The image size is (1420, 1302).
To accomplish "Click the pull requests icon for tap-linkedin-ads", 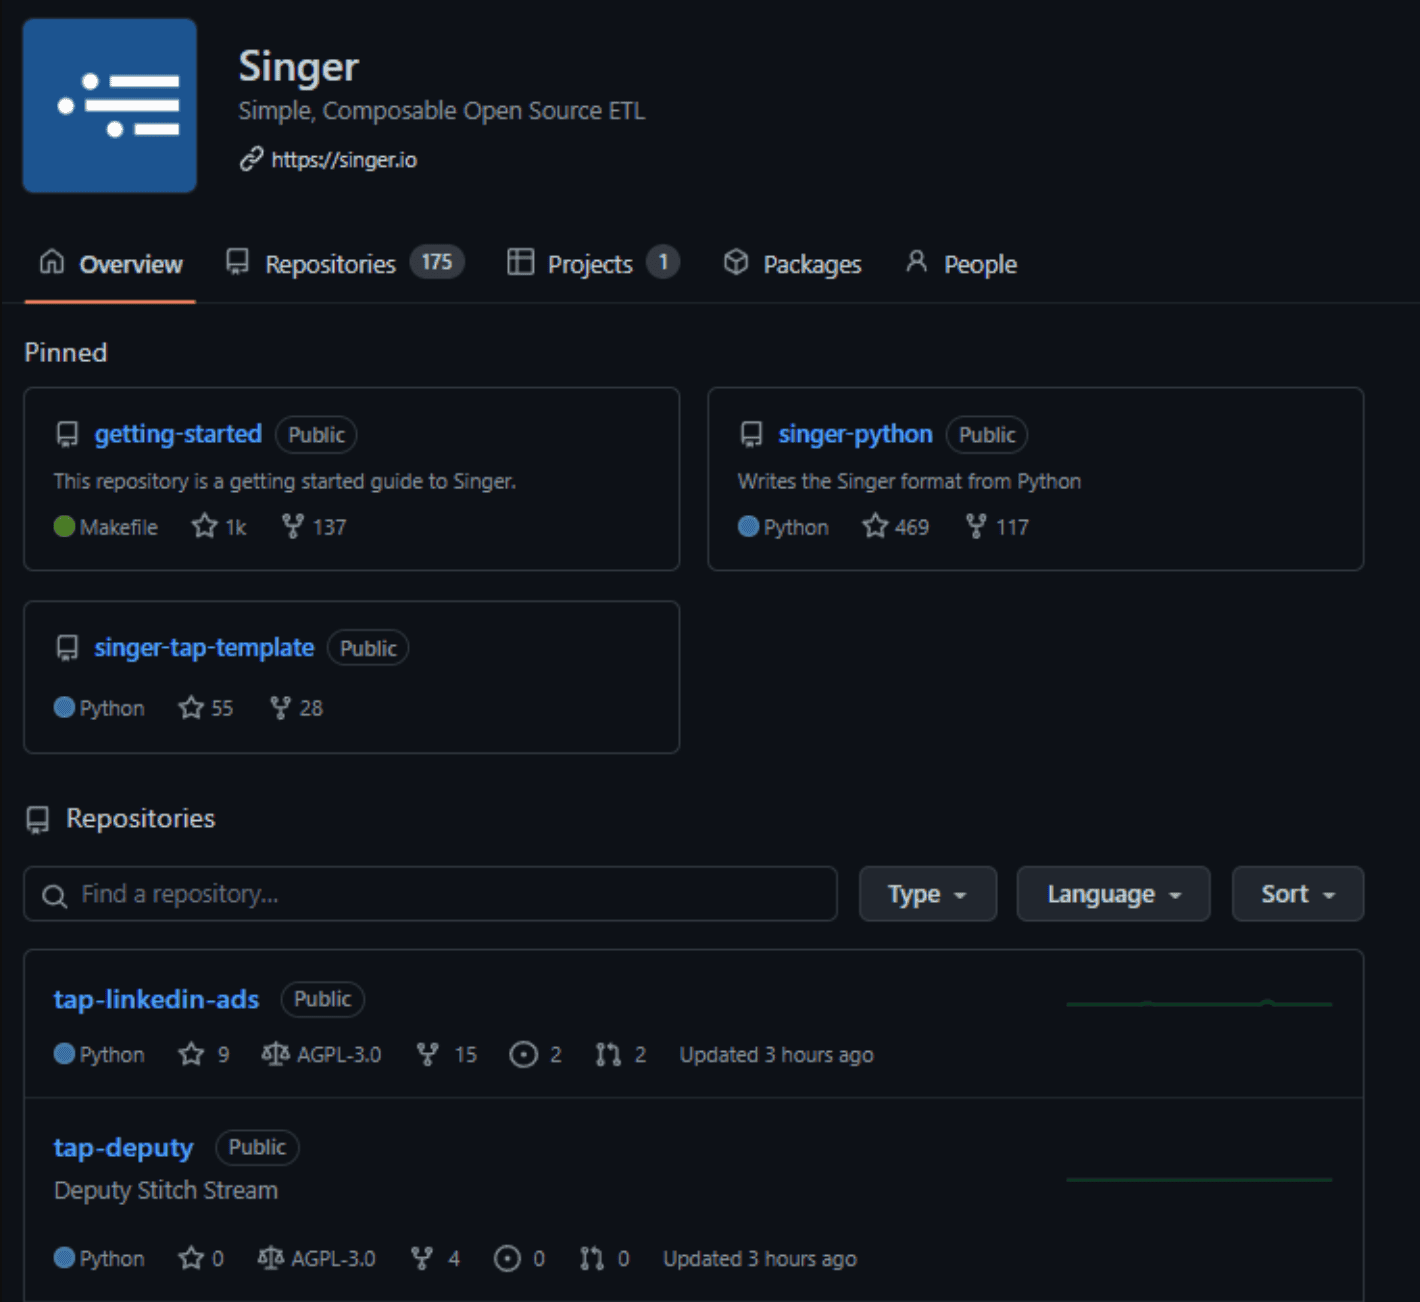I will (608, 1055).
